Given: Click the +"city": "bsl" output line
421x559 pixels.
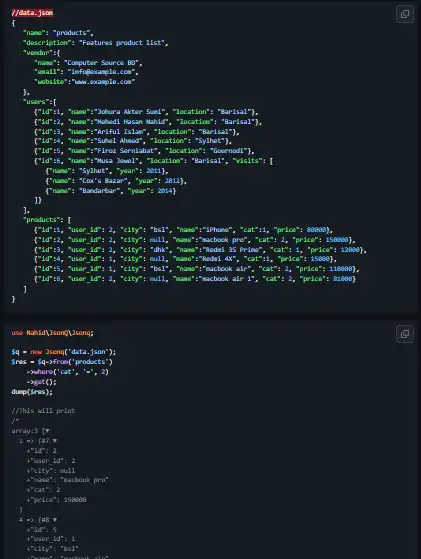Looking at the screenshot, I should [52, 548].
